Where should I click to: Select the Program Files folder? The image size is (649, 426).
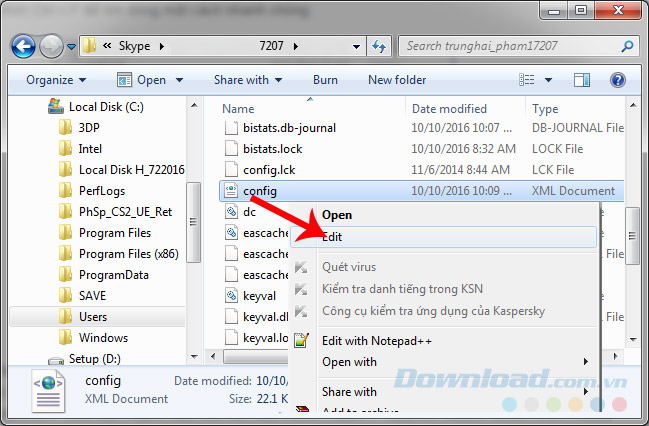[115, 233]
